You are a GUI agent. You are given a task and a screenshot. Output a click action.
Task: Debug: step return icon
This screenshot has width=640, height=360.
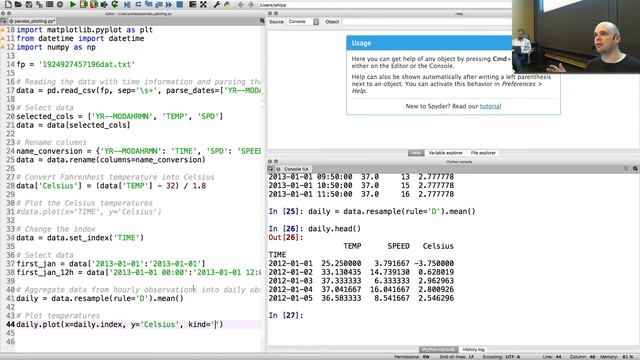(x=159, y=4)
